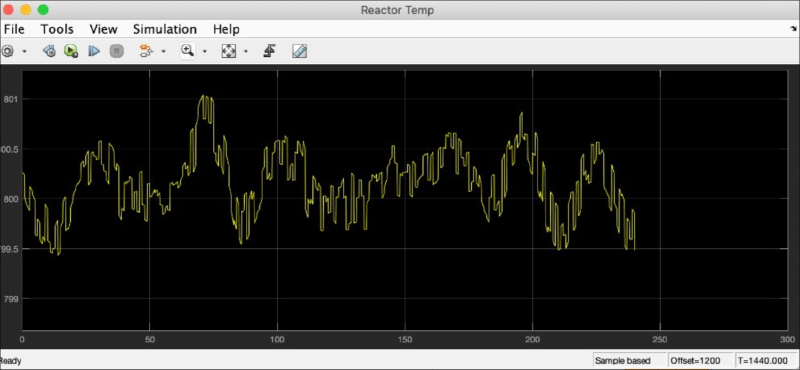
Task: Open the Simulation menu
Action: (165, 29)
